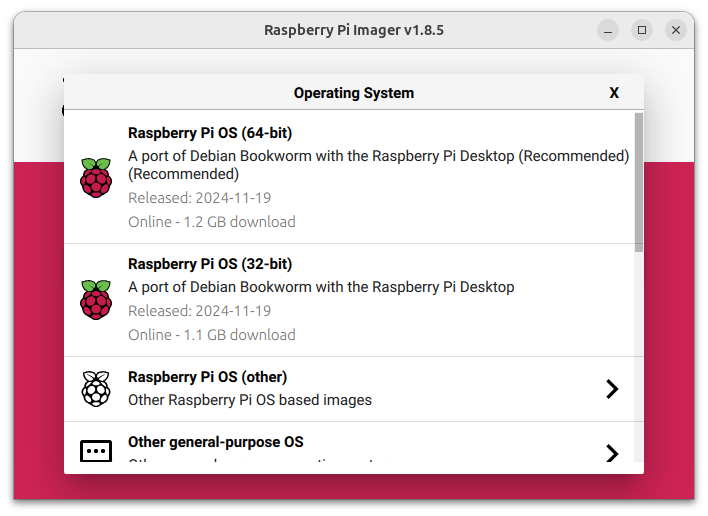Click the red raspberry icon for 32-bit OS
Image resolution: width=708 pixels, height=516 pixels.
tap(96, 299)
